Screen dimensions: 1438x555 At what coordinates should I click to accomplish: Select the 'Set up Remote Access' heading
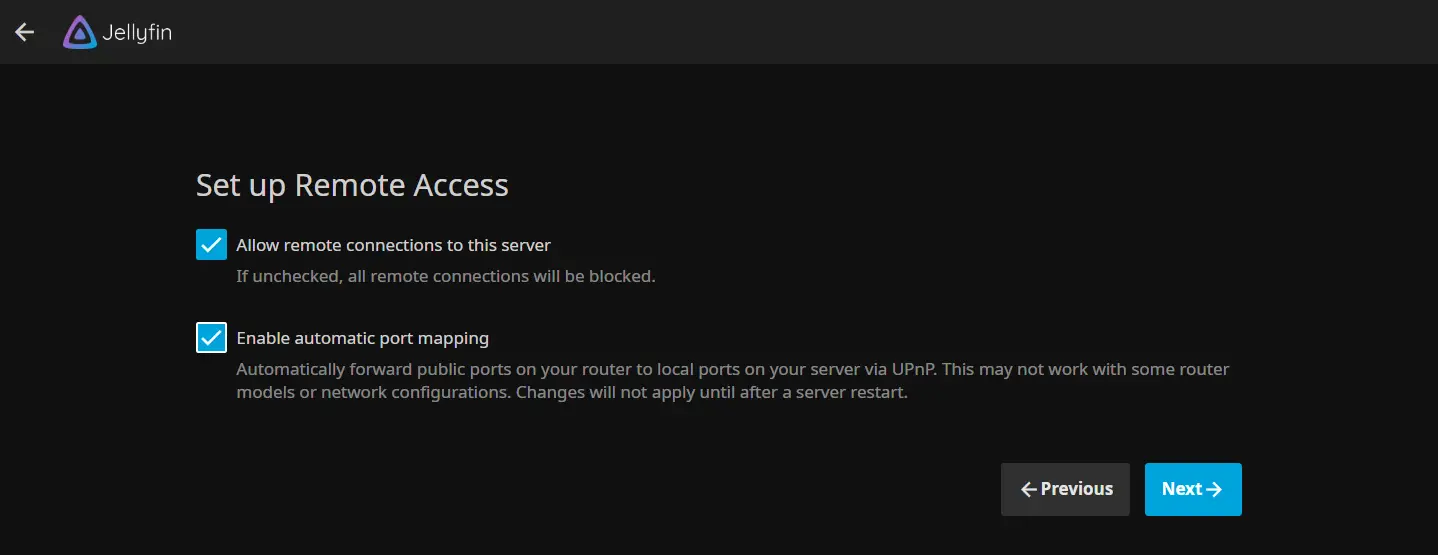[352, 185]
